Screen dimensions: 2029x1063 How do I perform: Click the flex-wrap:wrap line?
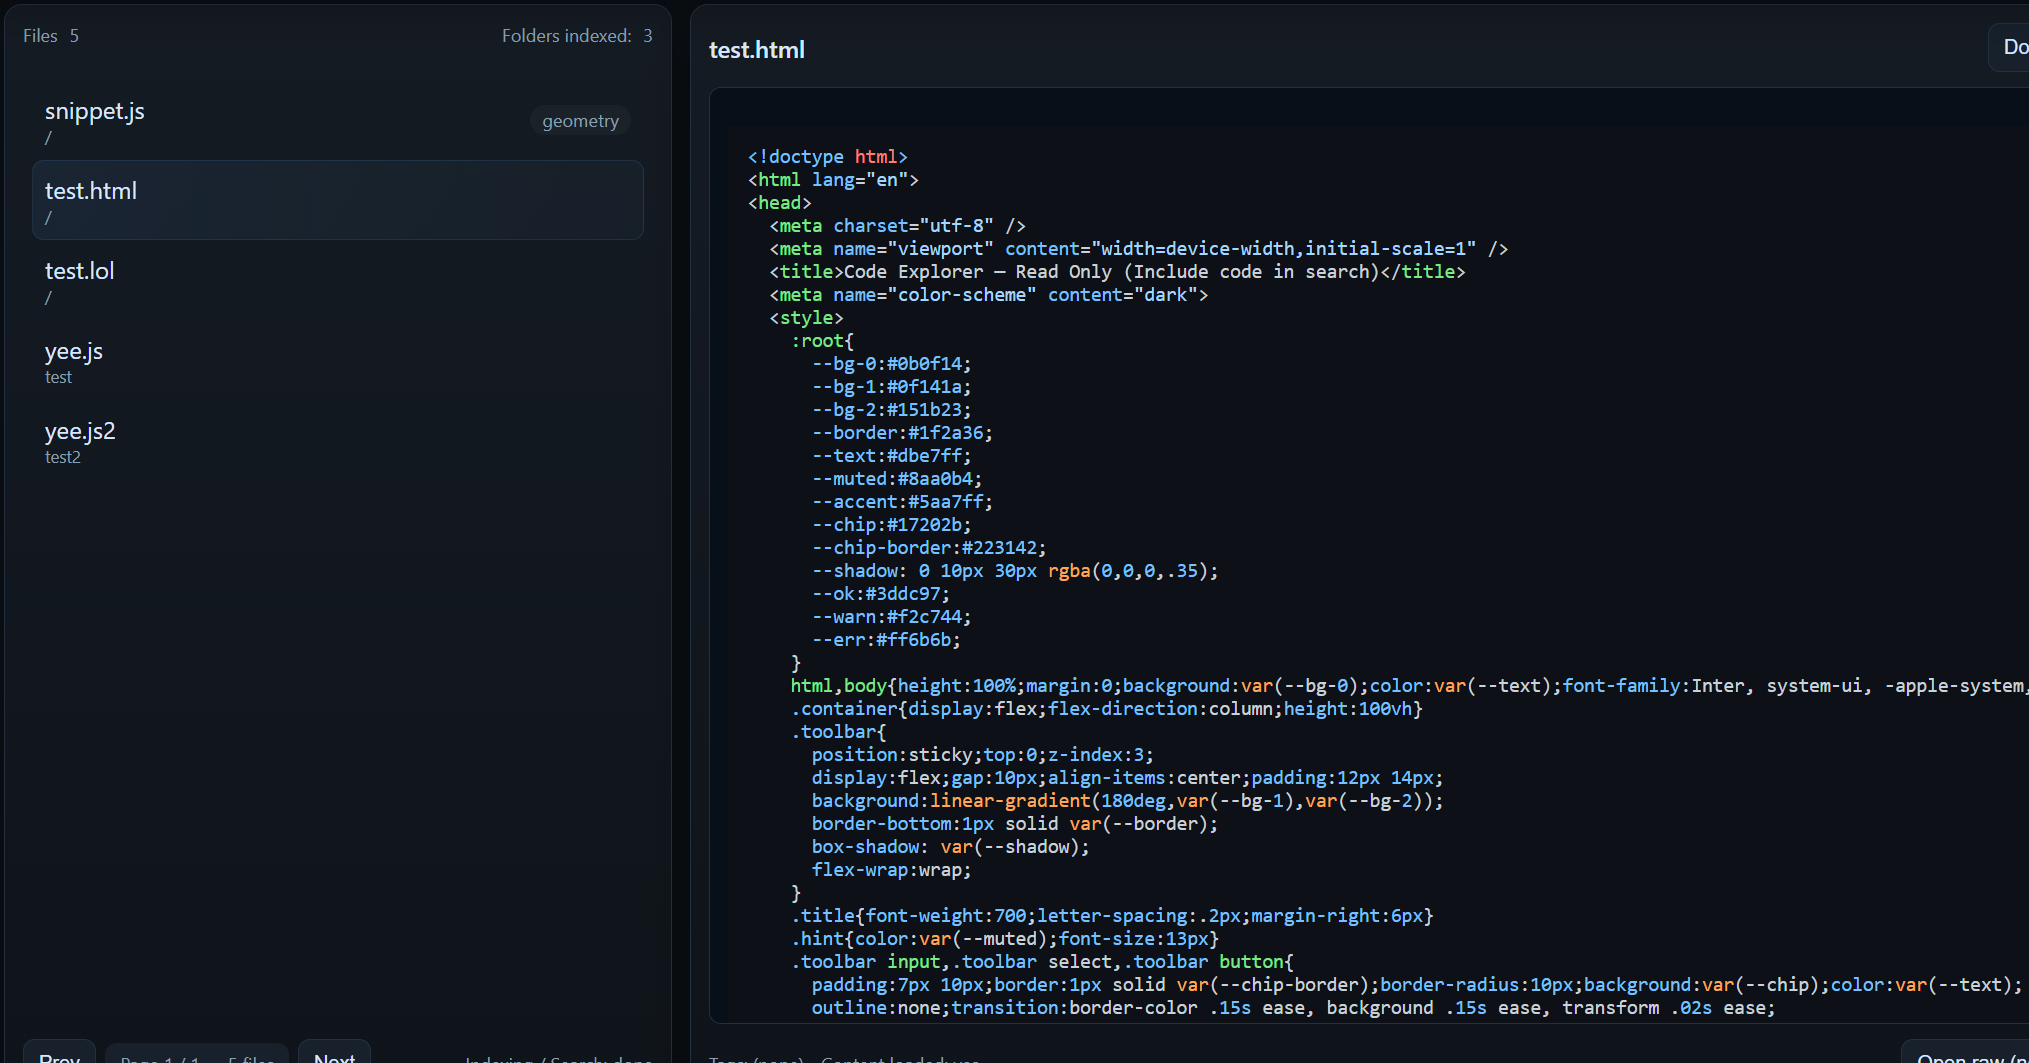click(891, 870)
